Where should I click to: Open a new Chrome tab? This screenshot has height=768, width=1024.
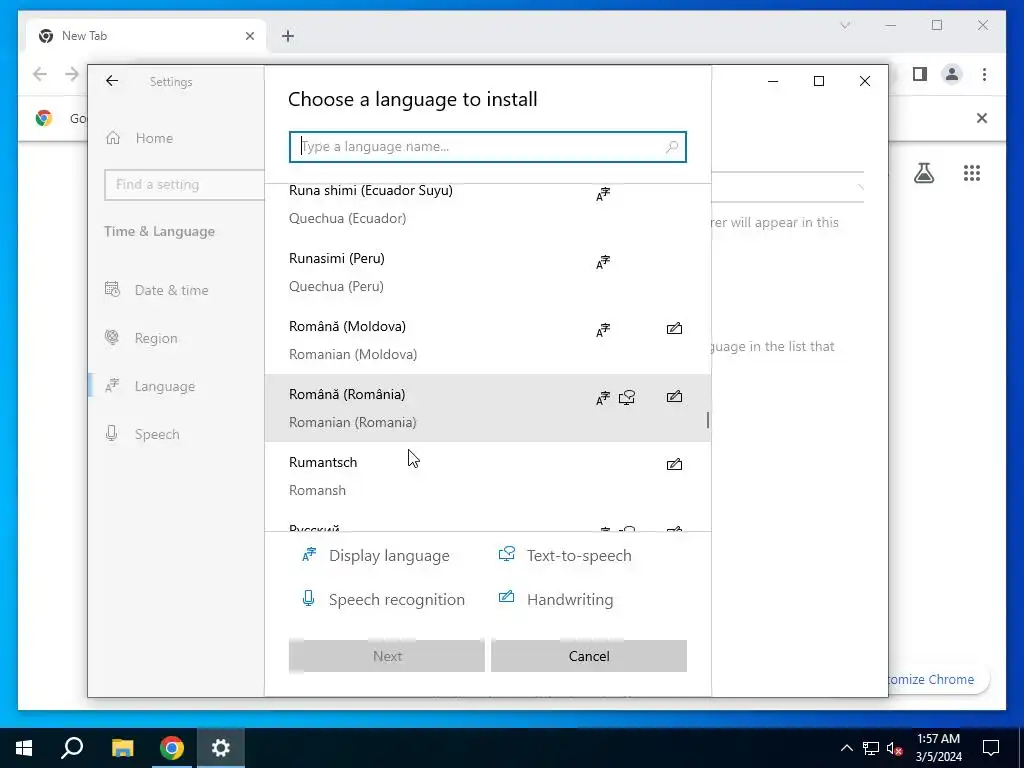click(x=288, y=36)
